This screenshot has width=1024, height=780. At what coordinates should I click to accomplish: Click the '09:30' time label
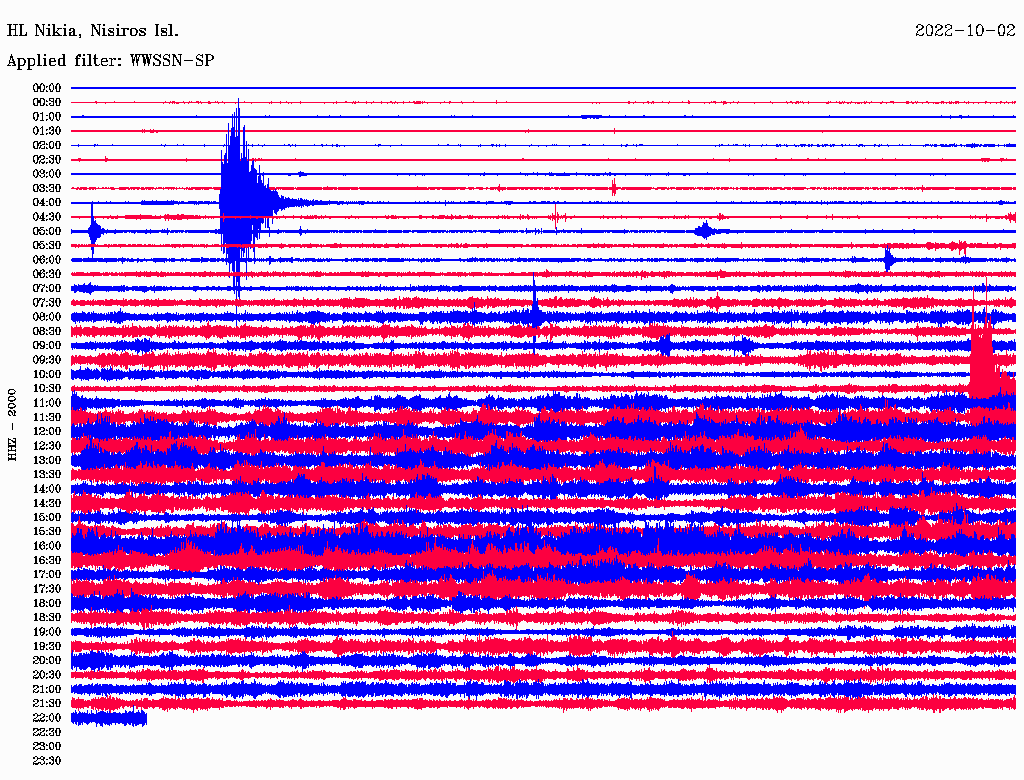(46, 360)
